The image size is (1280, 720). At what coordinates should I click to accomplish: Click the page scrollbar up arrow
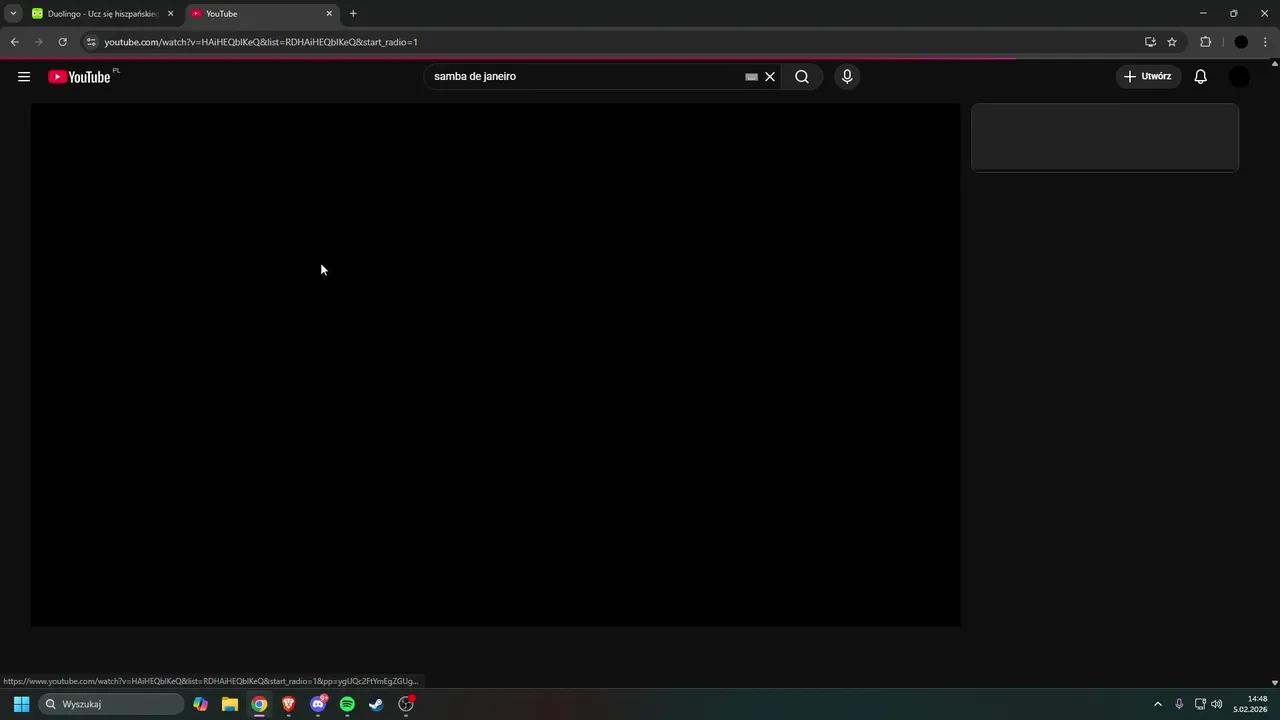tap(1274, 63)
